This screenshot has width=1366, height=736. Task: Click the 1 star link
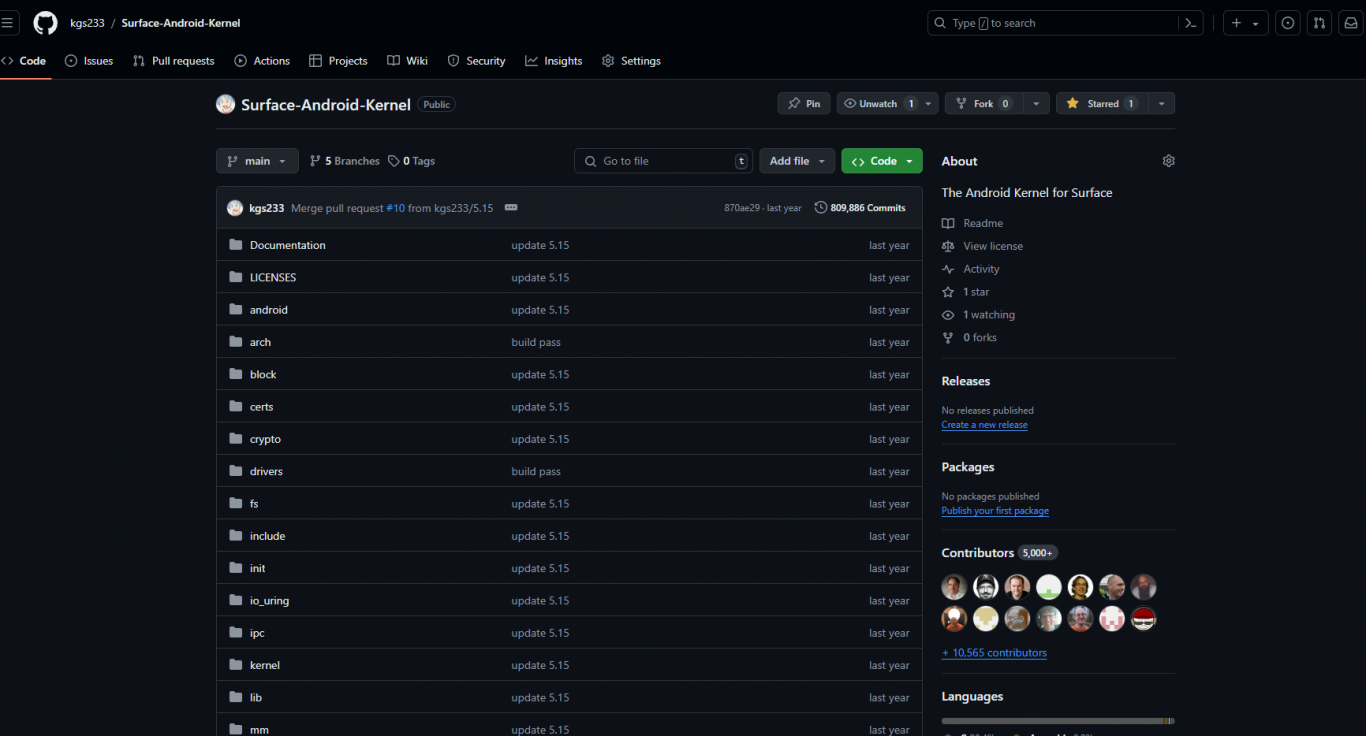(966, 292)
